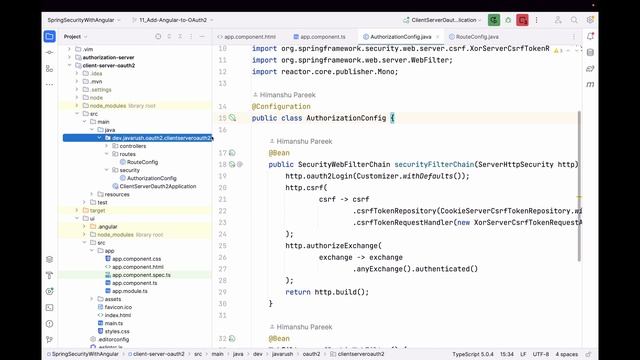Switch to app.component.html tab
The image size is (640, 360).
point(247,37)
